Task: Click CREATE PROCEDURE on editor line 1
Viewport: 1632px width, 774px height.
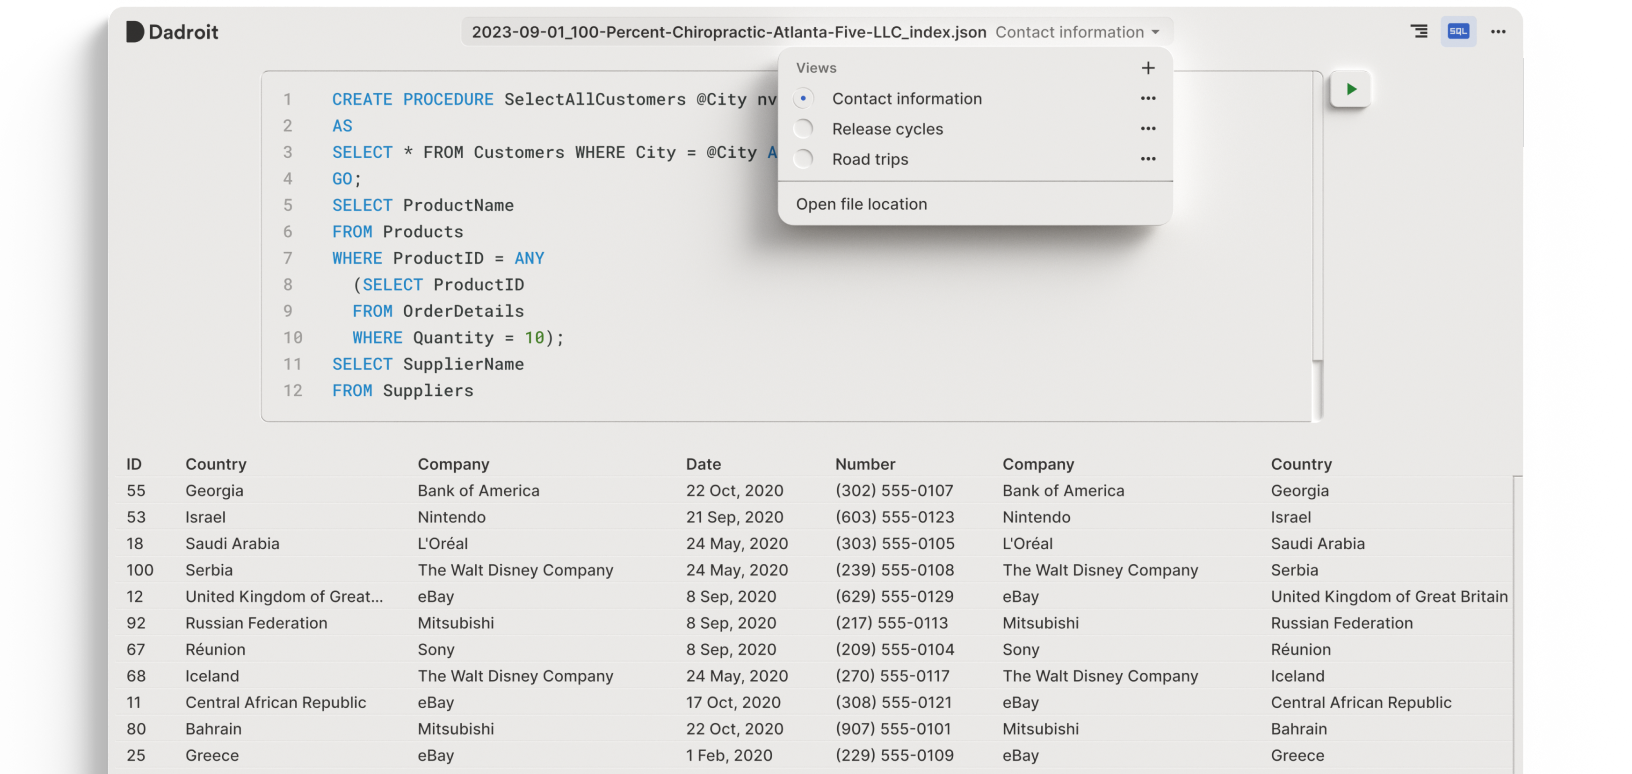Action: pos(413,99)
